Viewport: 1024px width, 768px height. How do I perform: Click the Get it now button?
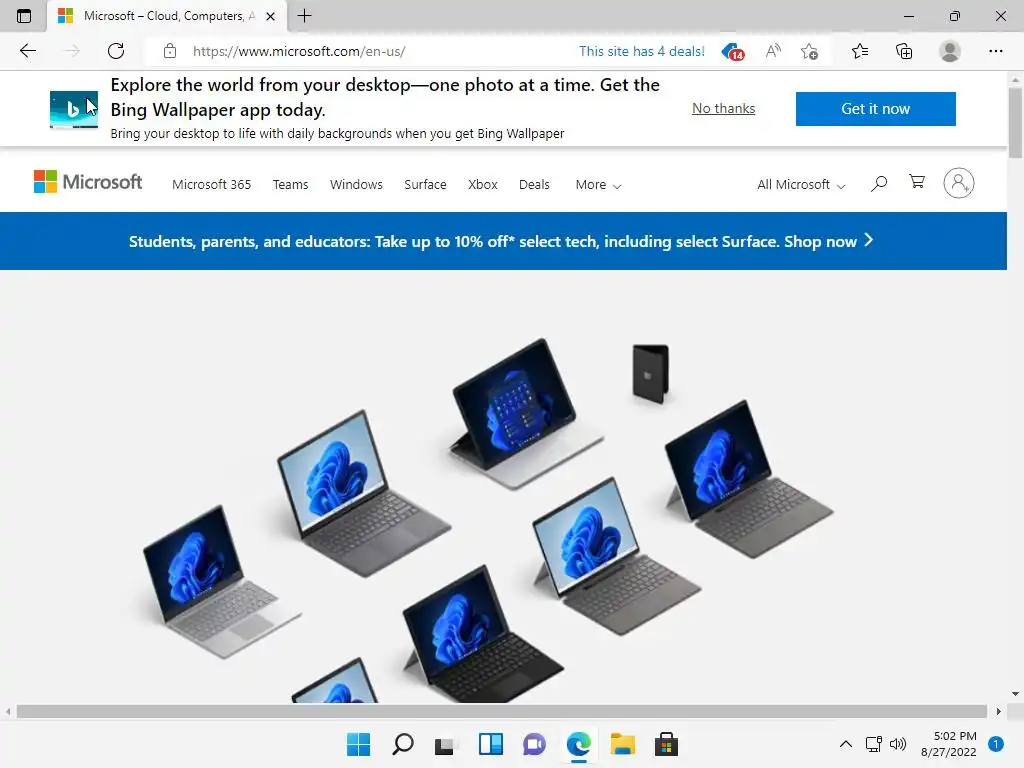[875, 109]
